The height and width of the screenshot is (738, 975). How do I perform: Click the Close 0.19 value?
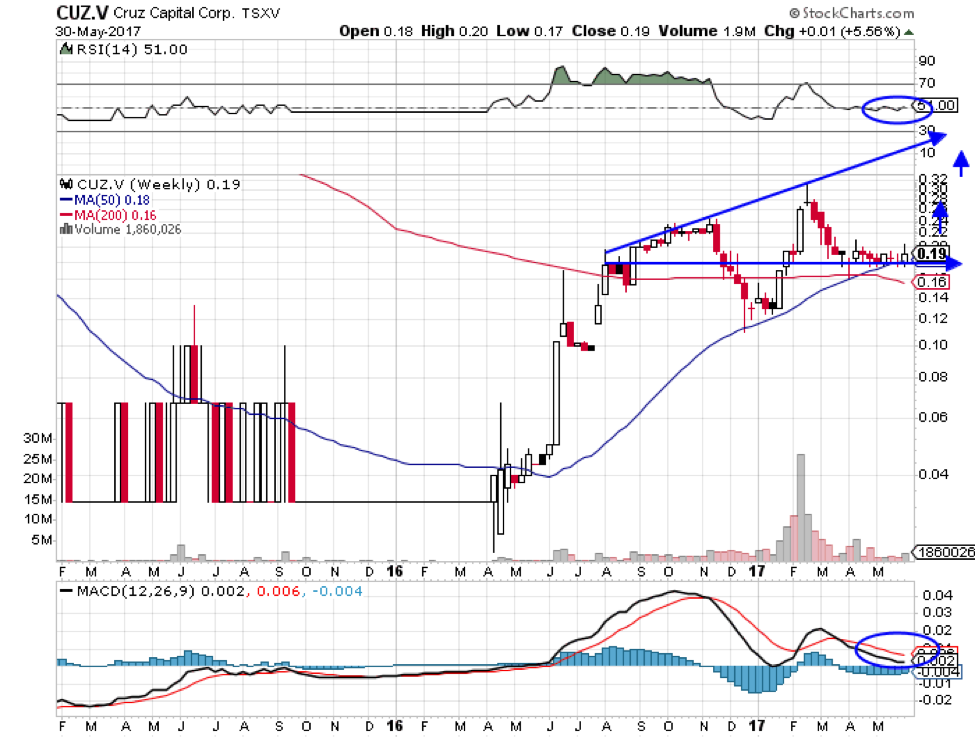click(x=611, y=31)
